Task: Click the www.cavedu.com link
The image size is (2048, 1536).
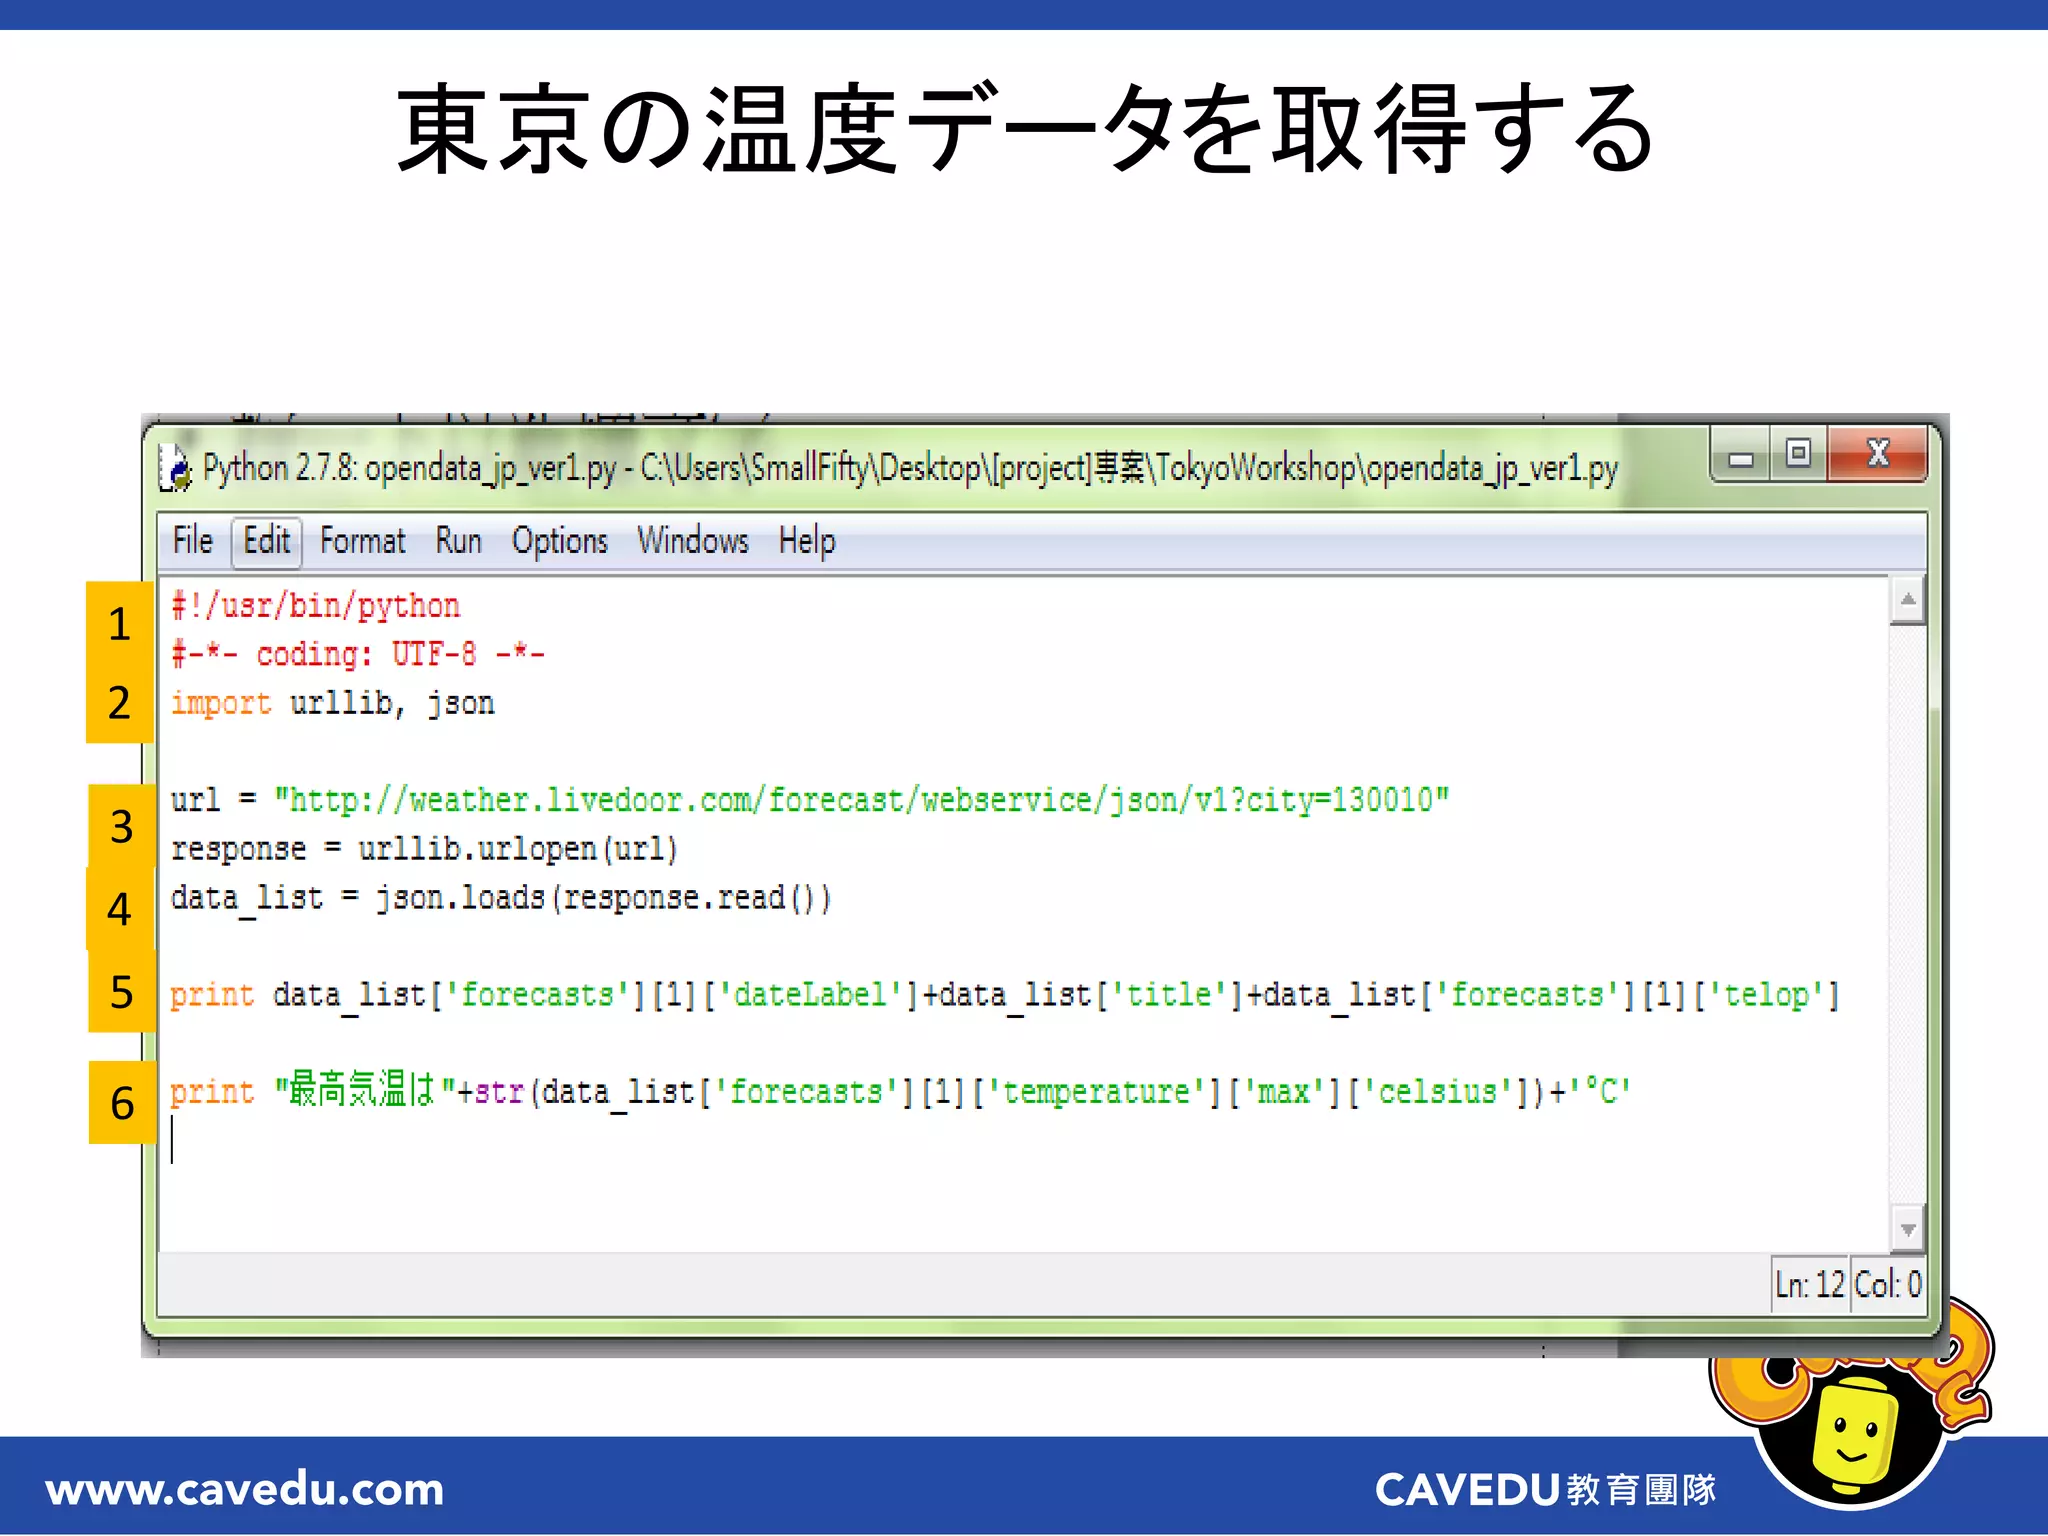Action: [x=245, y=1489]
